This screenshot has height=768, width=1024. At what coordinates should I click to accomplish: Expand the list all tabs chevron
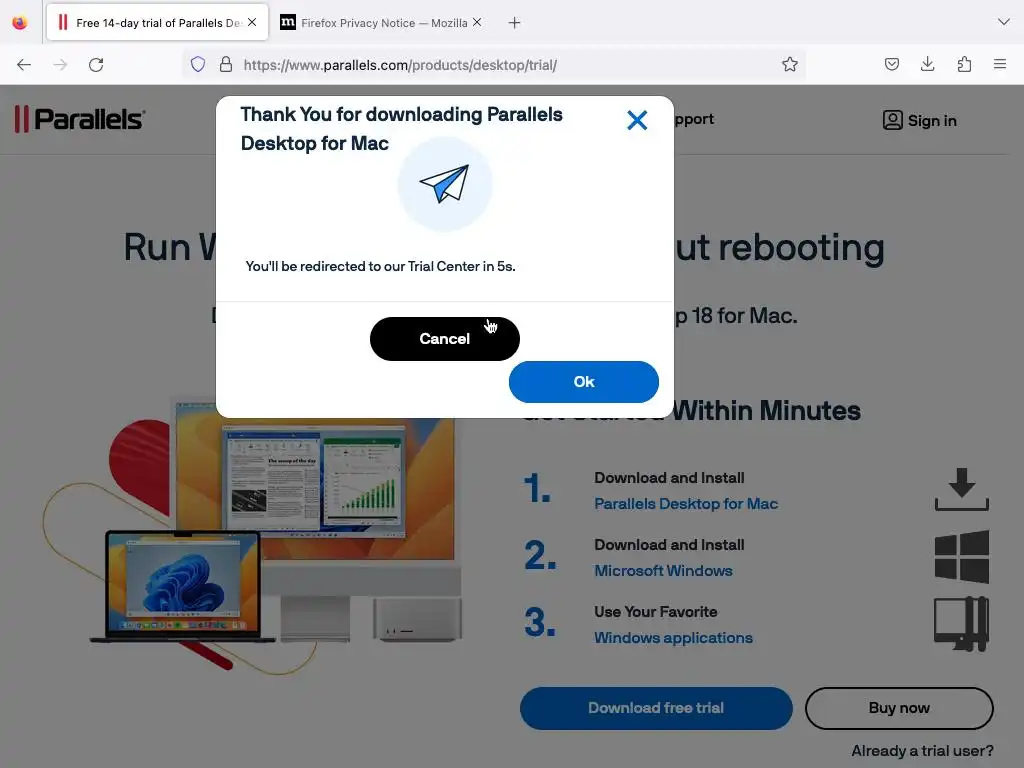point(1004,22)
